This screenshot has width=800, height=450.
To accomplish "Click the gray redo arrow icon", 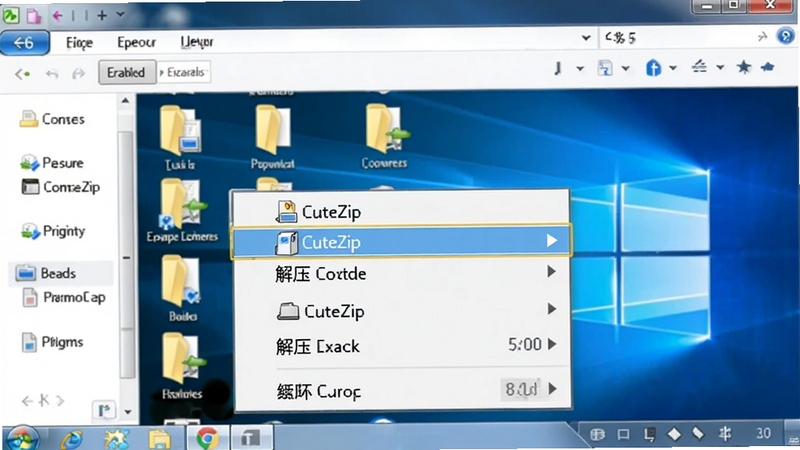I will pyautogui.click(x=78, y=74).
